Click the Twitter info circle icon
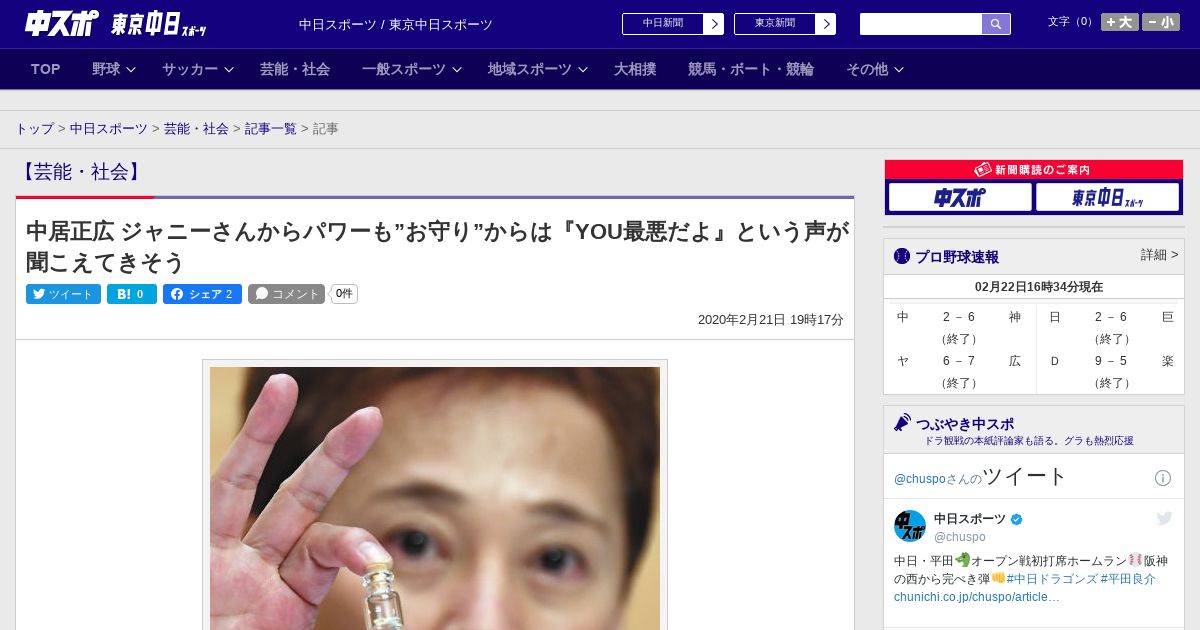 (x=1163, y=478)
